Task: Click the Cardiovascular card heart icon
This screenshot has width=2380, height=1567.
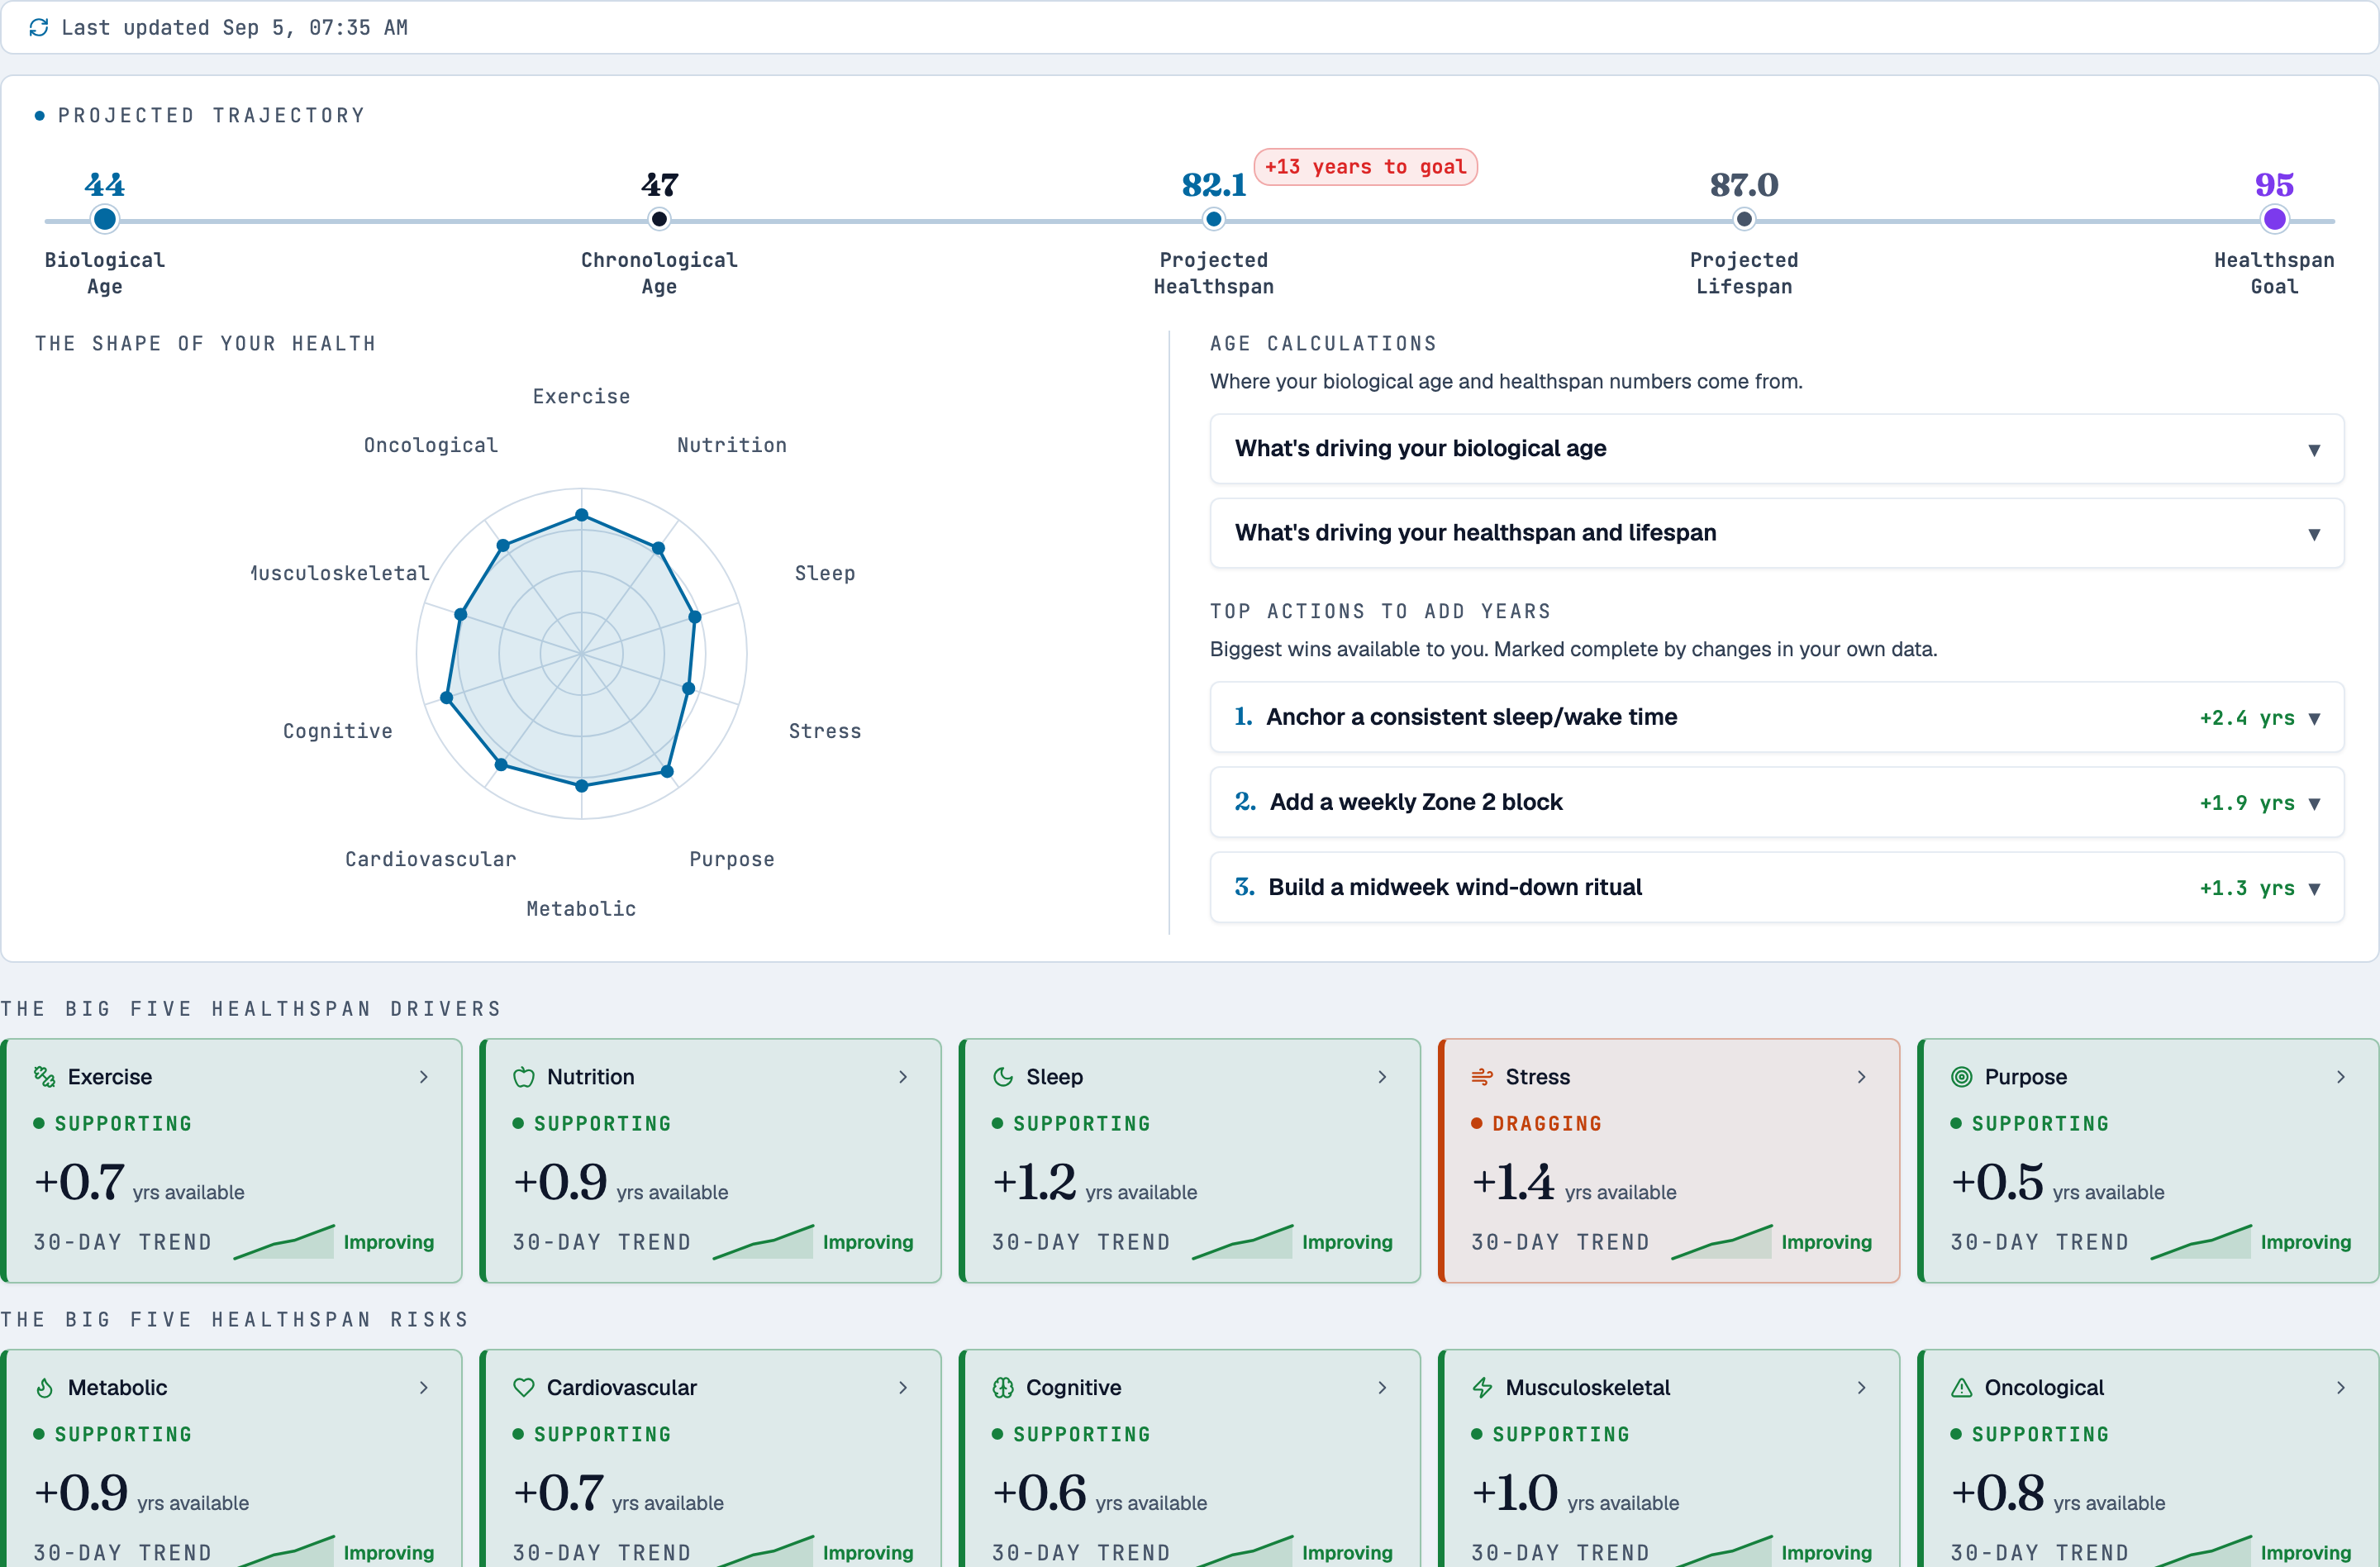Action: pyautogui.click(x=523, y=1387)
